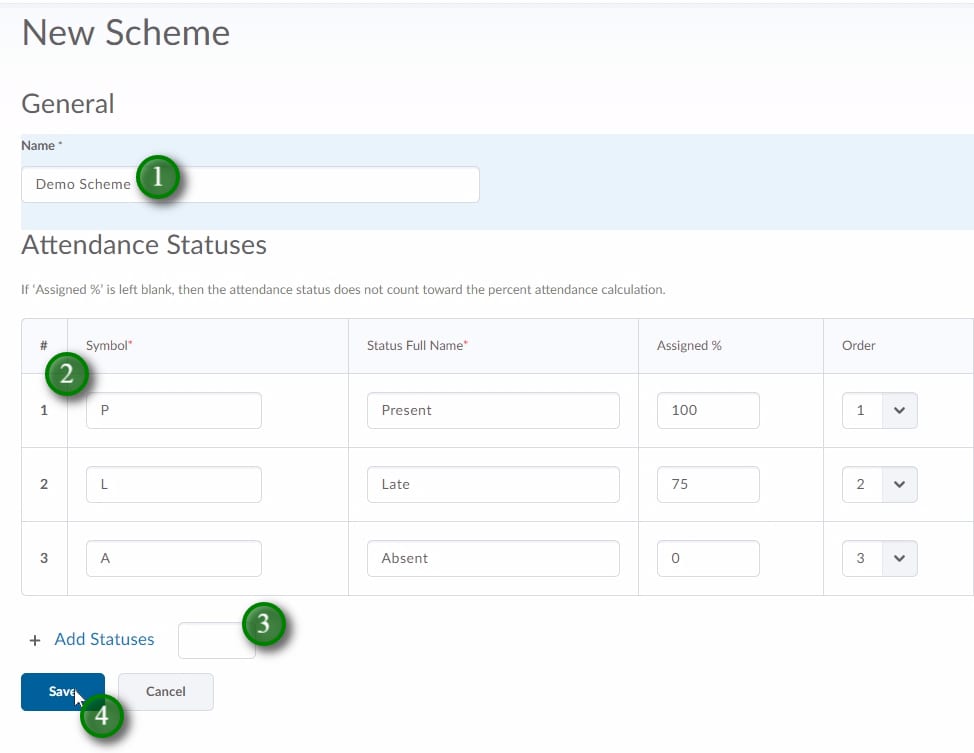Click the plus icon beside Add Statuses
The image size is (974, 753).
[x=35, y=641]
